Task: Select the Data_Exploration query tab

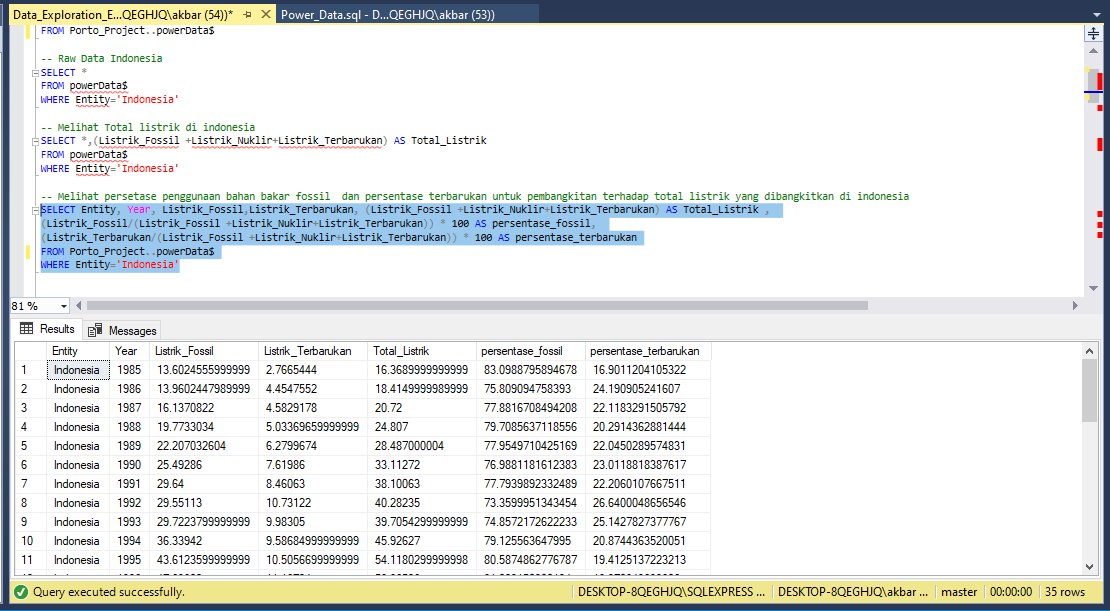Action: (x=123, y=14)
